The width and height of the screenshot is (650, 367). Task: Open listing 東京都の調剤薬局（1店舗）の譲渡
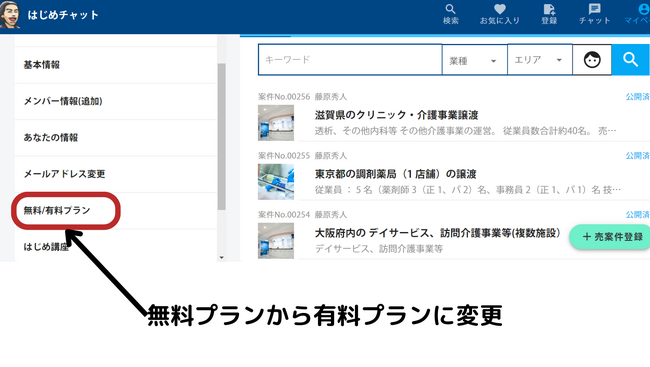pyautogui.click(x=395, y=174)
